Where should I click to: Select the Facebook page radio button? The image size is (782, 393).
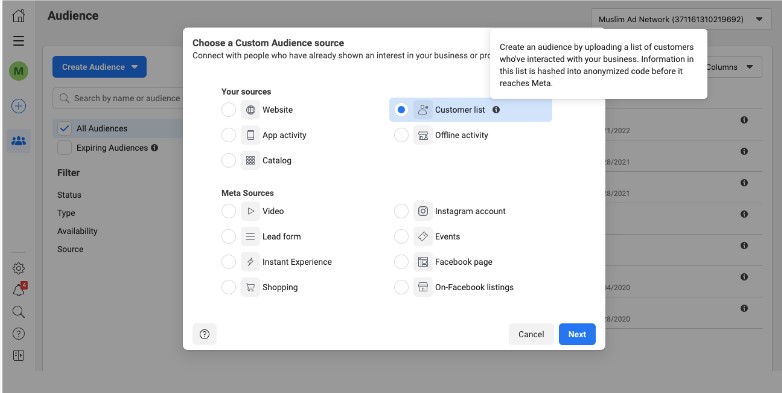(401, 262)
